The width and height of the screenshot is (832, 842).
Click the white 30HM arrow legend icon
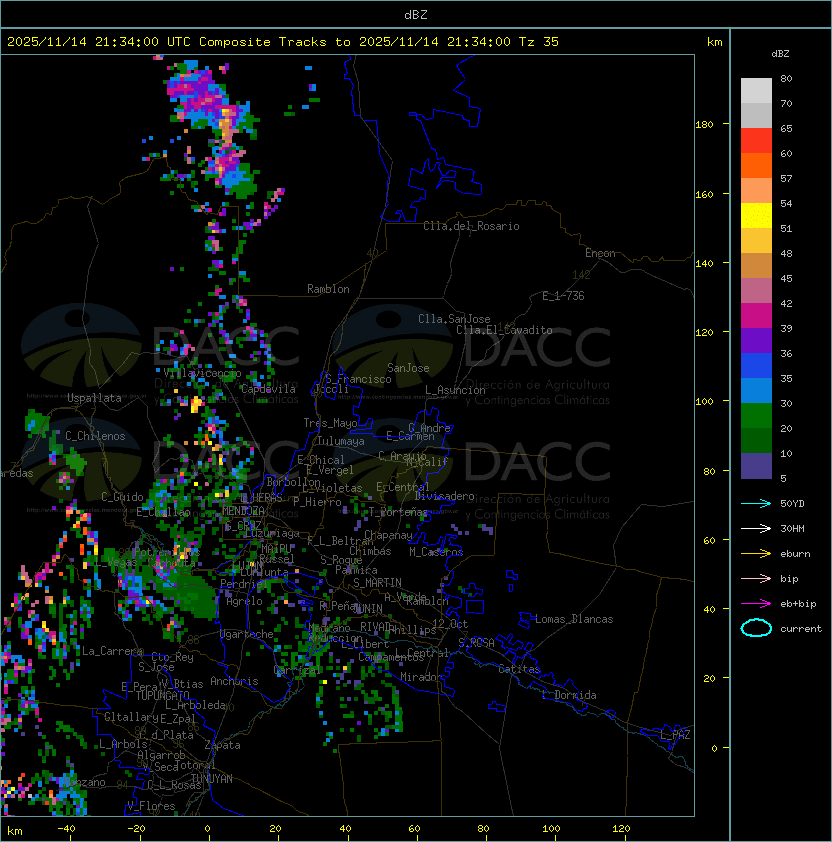coord(756,528)
